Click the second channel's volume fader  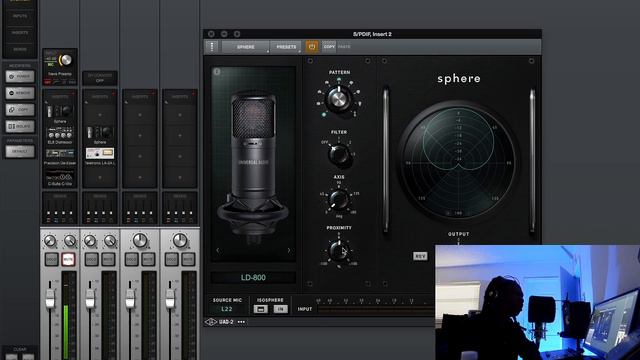point(90,299)
